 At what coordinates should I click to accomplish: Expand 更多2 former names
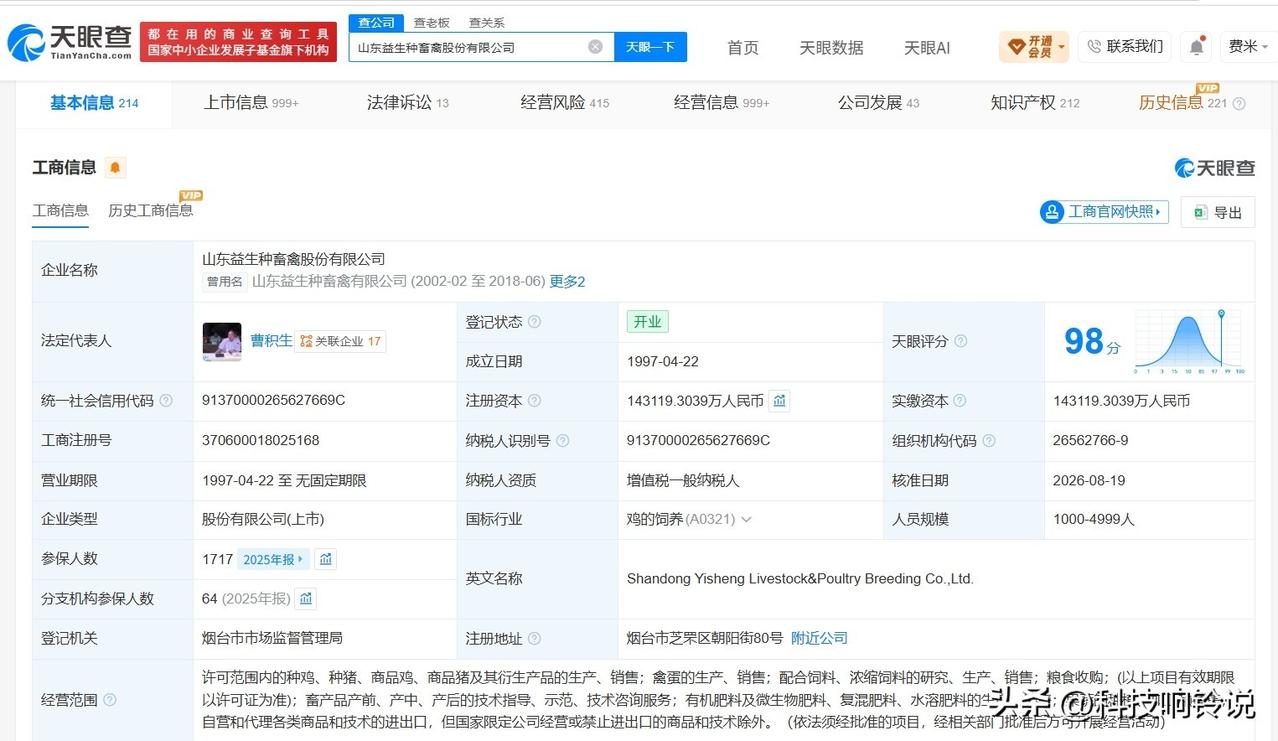point(567,282)
